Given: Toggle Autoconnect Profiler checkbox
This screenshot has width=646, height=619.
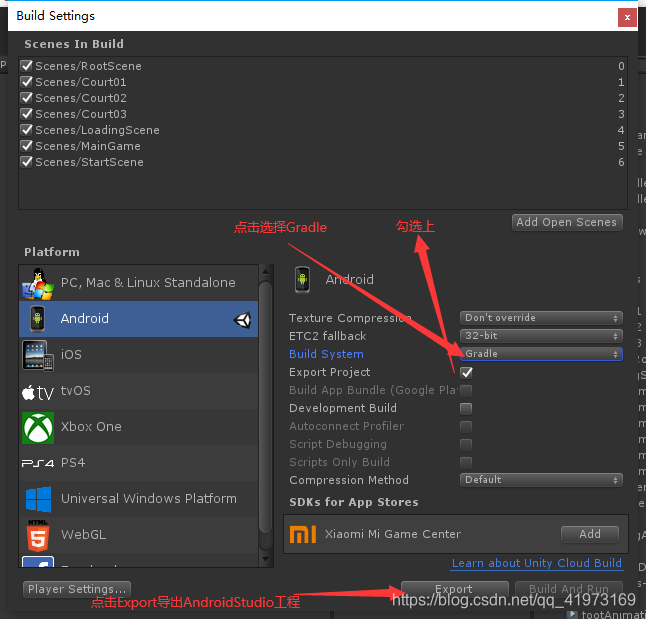Looking at the screenshot, I should point(466,427).
